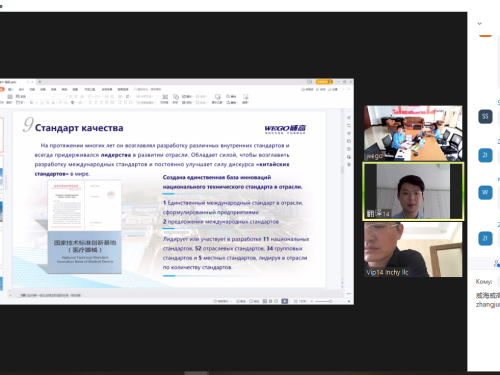Screen dimensions: 500x375
Task: Switch to slide sorter view icon
Action: click(270, 301)
